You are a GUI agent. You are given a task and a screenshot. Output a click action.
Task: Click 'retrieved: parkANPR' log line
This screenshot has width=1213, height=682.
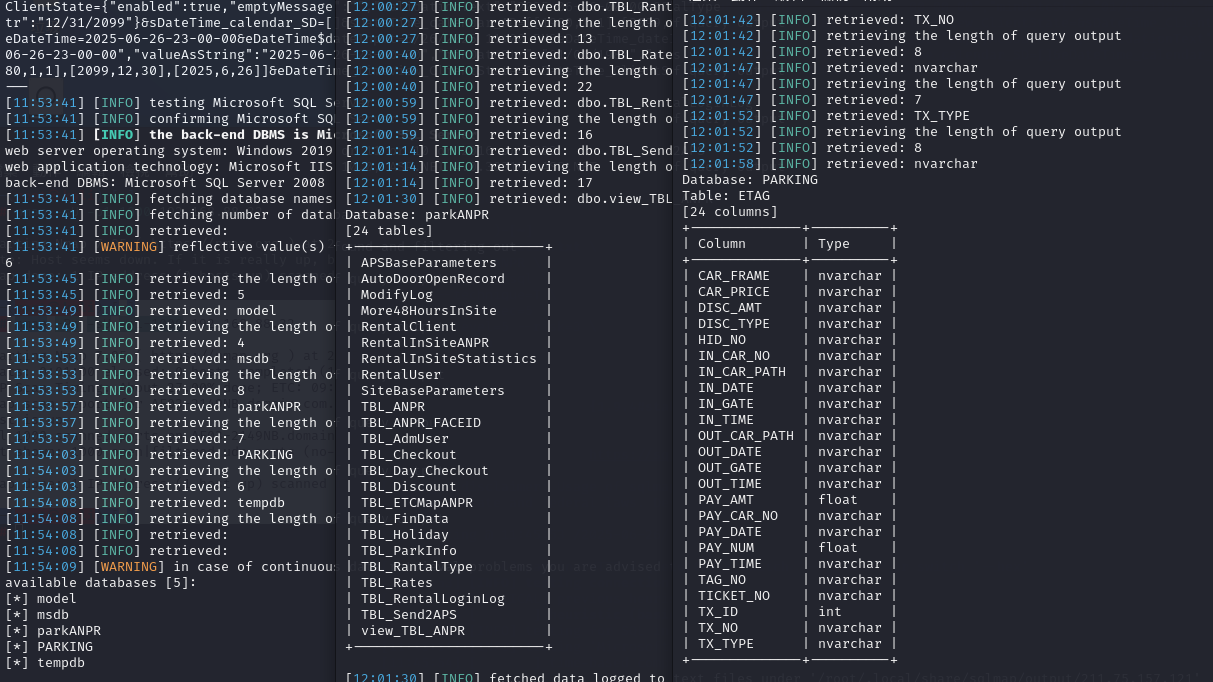[x=153, y=407]
